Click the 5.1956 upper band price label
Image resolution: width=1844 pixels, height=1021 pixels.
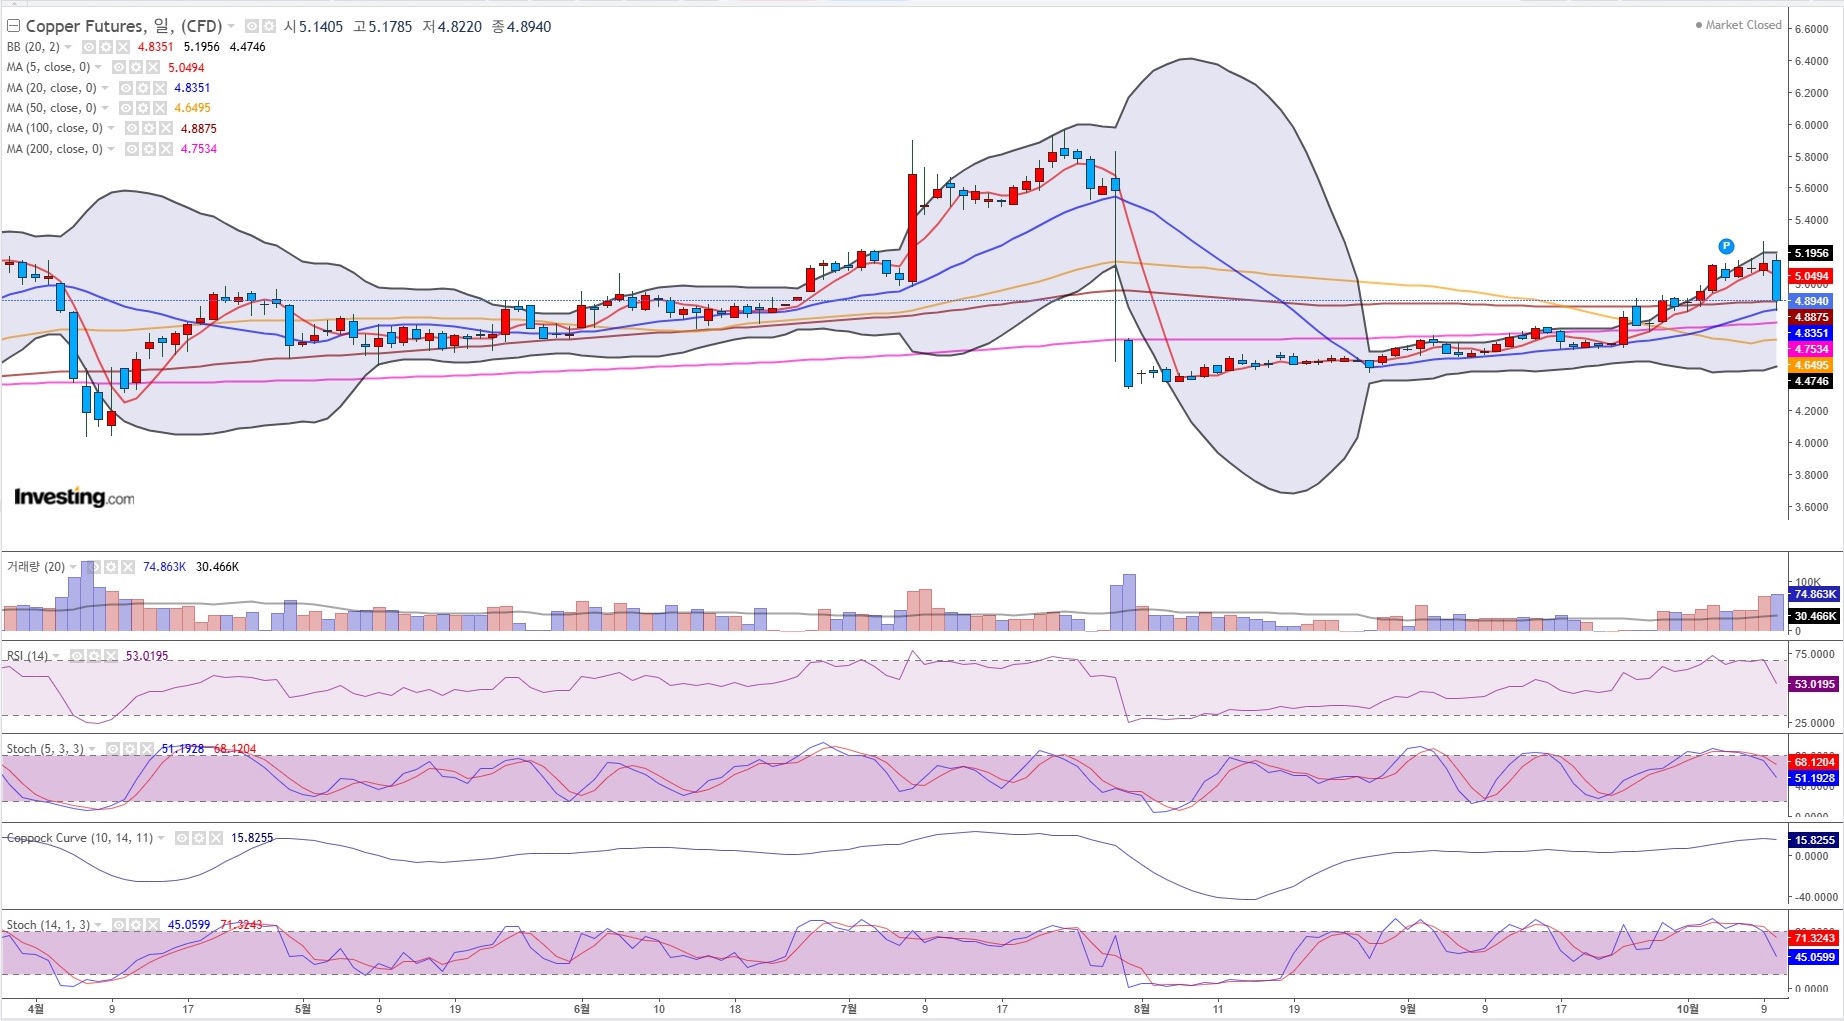(1812, 253)
